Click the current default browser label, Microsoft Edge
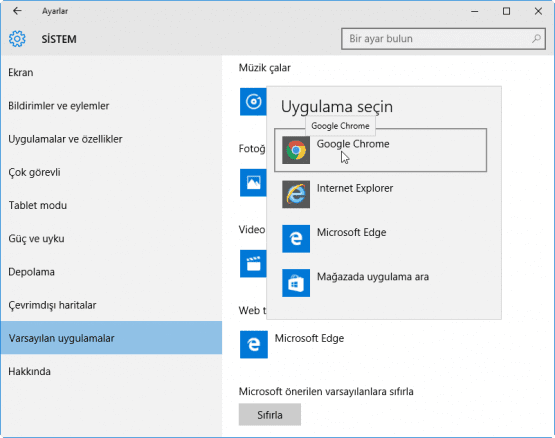 tap(309, 339)
